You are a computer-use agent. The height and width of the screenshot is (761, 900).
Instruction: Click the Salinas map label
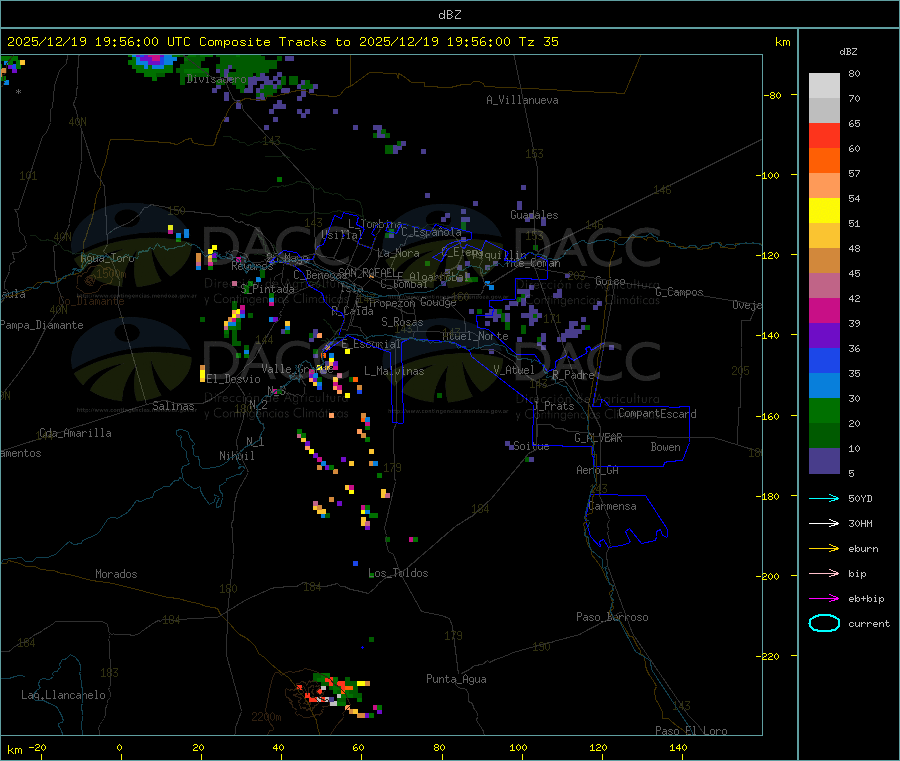(x=173, y=406)
